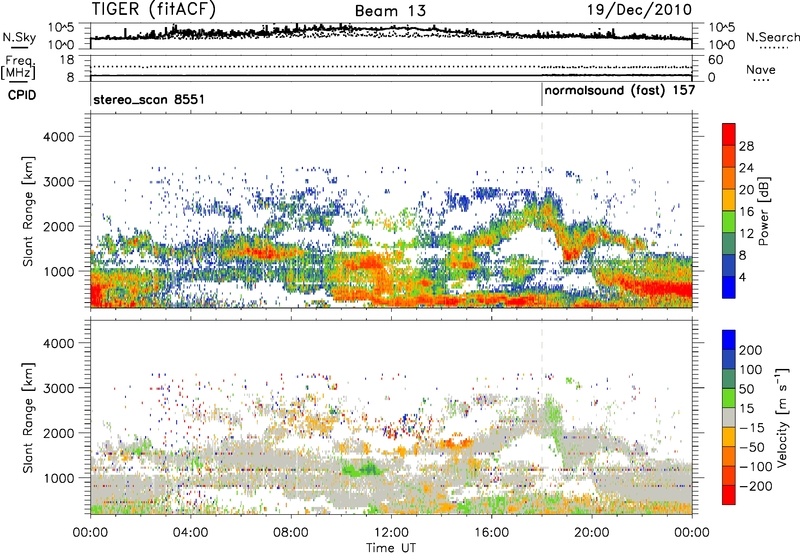Click the 'CPID' row label
Screen dimensions: 800x554
[x=22, y=95]
